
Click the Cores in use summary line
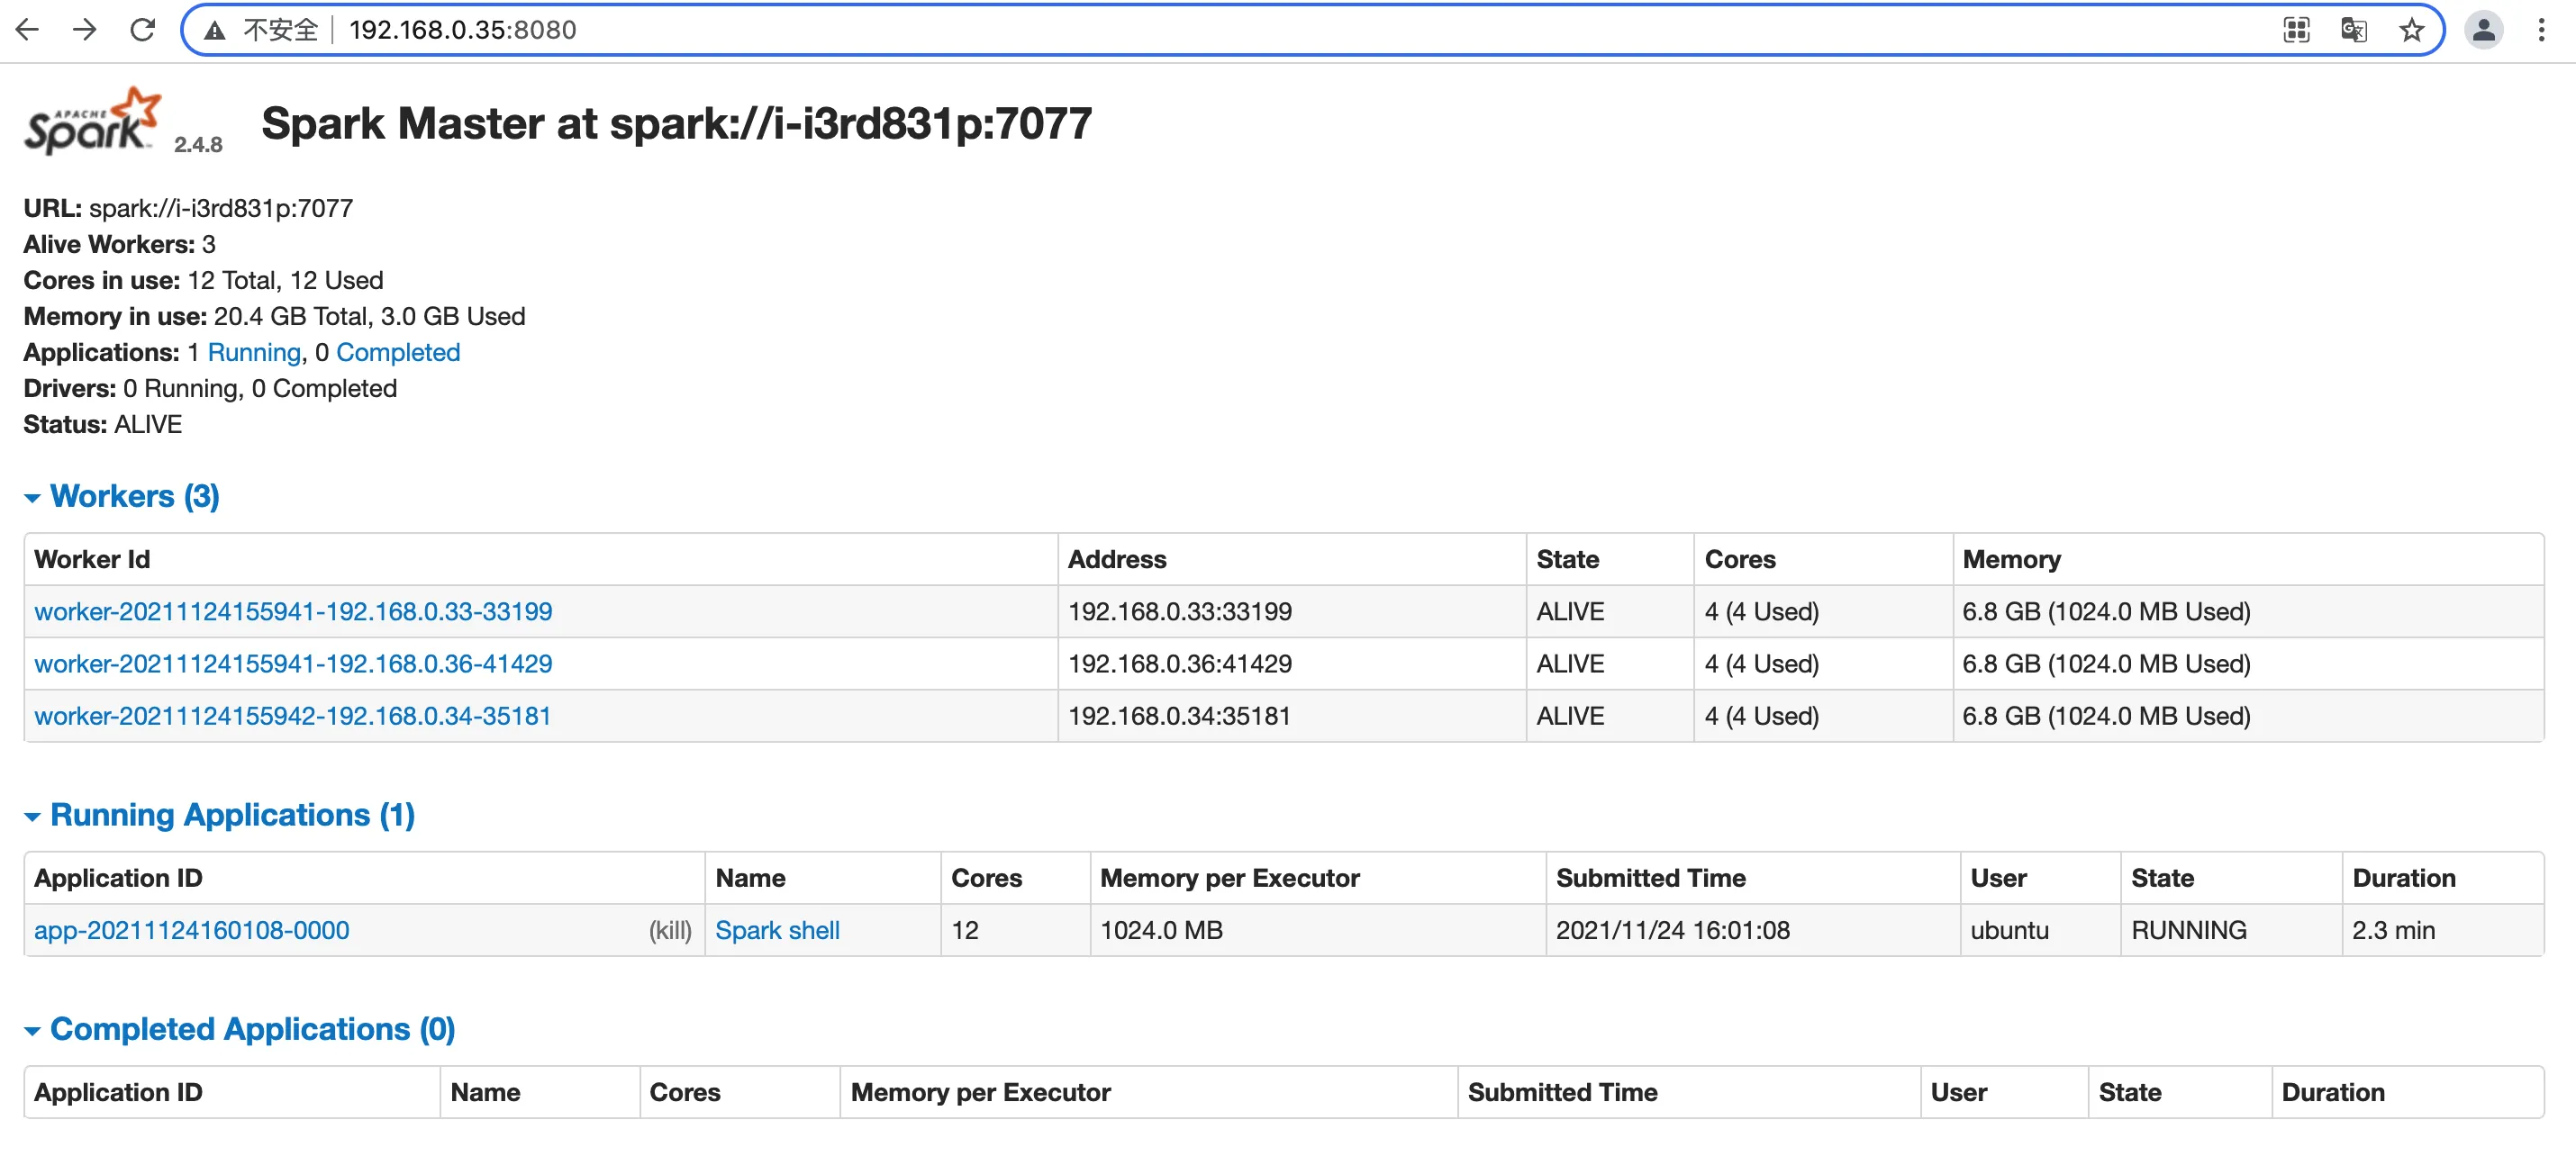[x=203, y=280]
